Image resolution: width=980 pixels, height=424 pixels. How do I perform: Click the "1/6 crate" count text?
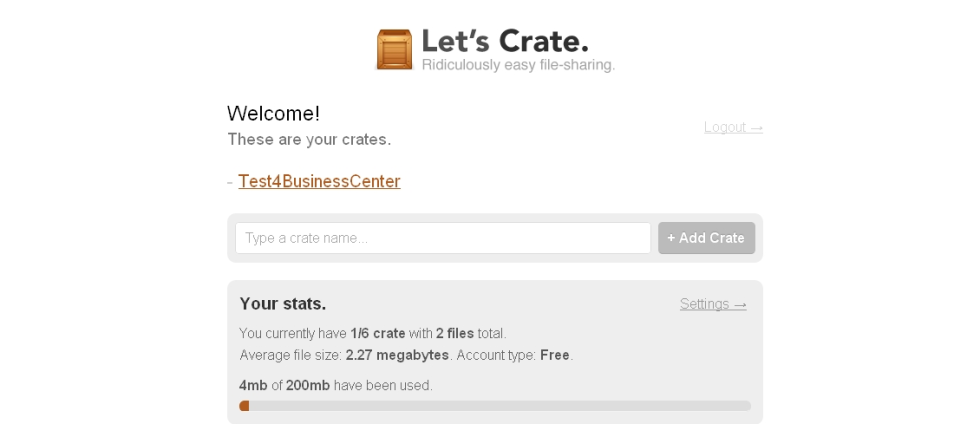377,333
